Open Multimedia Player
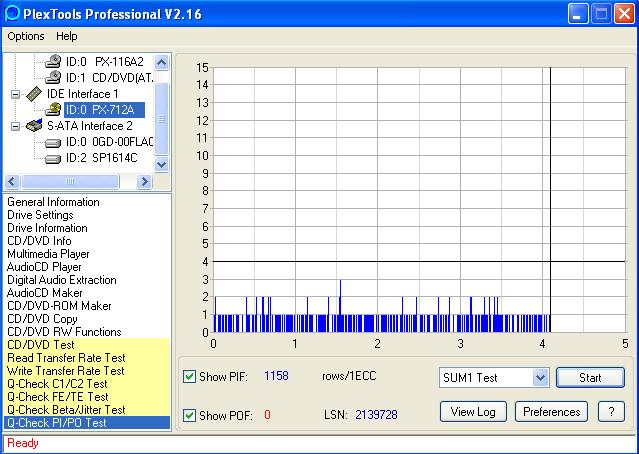 [48, 254]
